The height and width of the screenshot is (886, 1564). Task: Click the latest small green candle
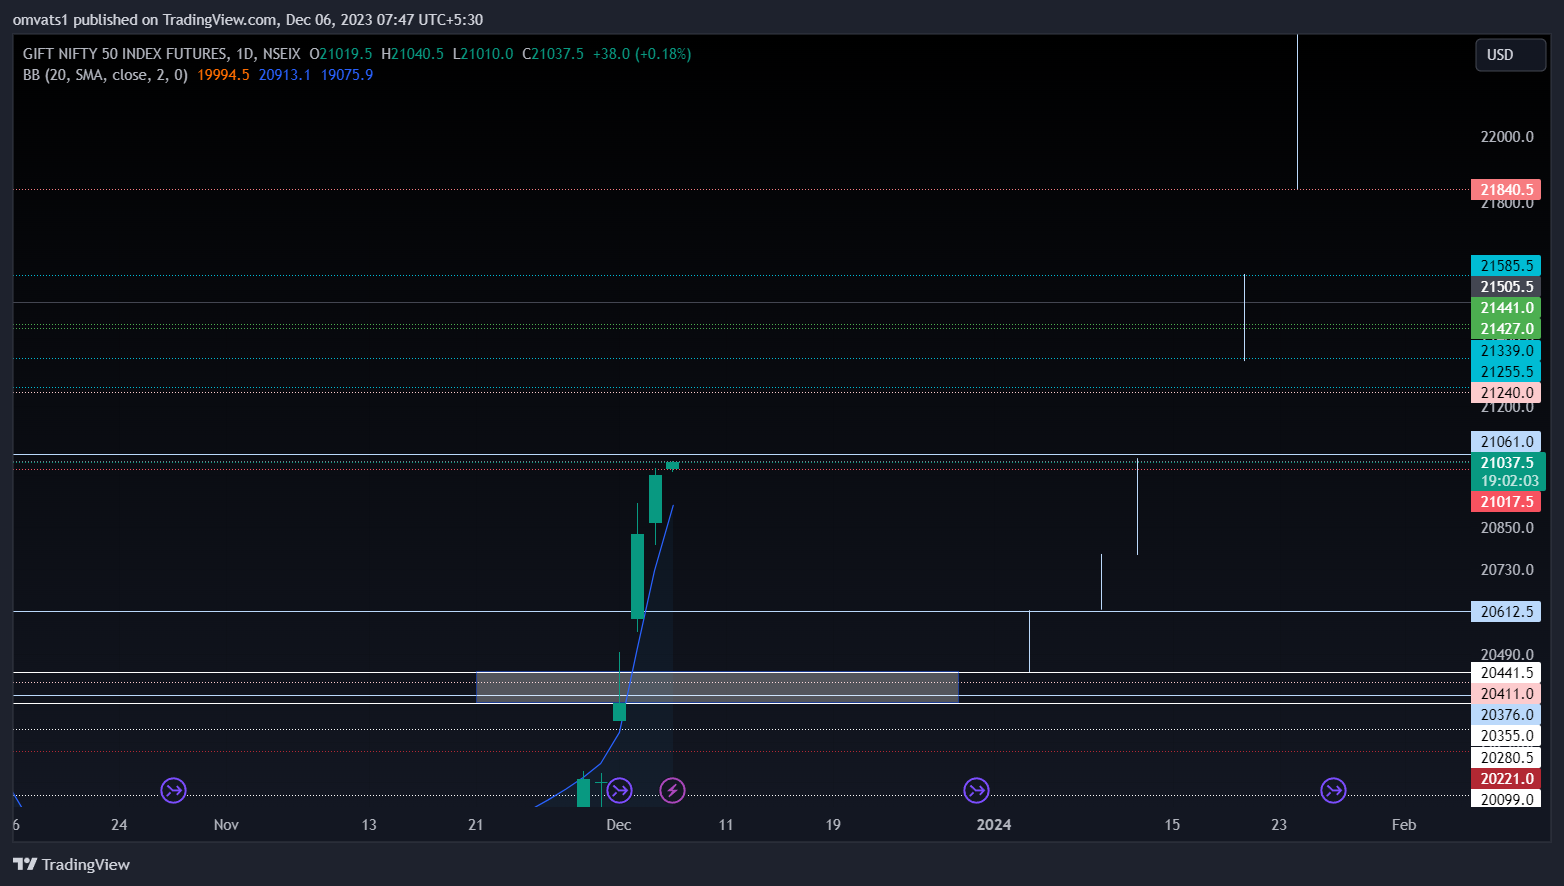click(672, 465)
